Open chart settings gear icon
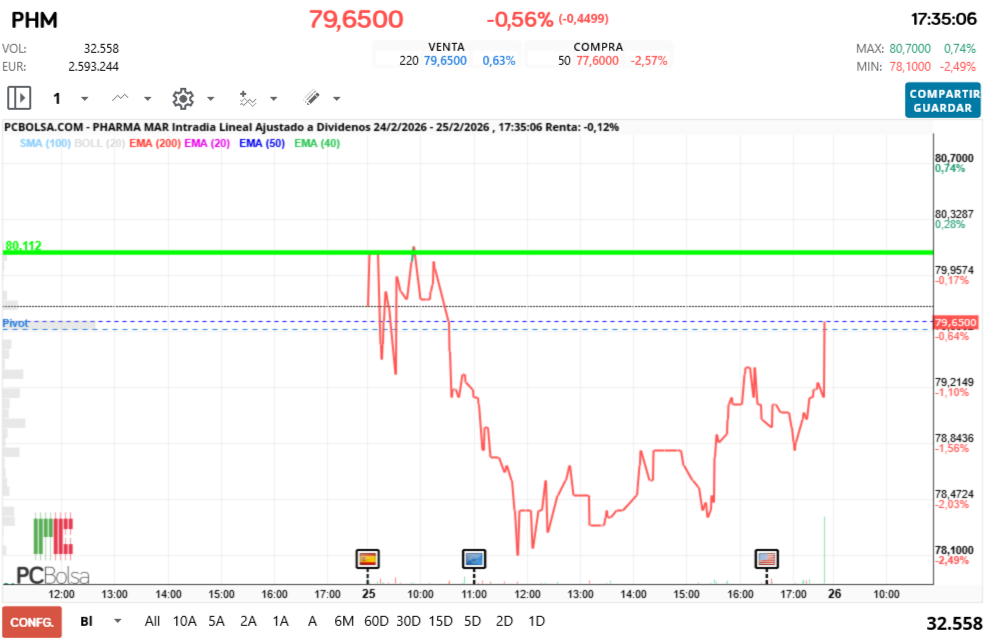The height and width of the screenshot is (643, 996). [182, 98]
